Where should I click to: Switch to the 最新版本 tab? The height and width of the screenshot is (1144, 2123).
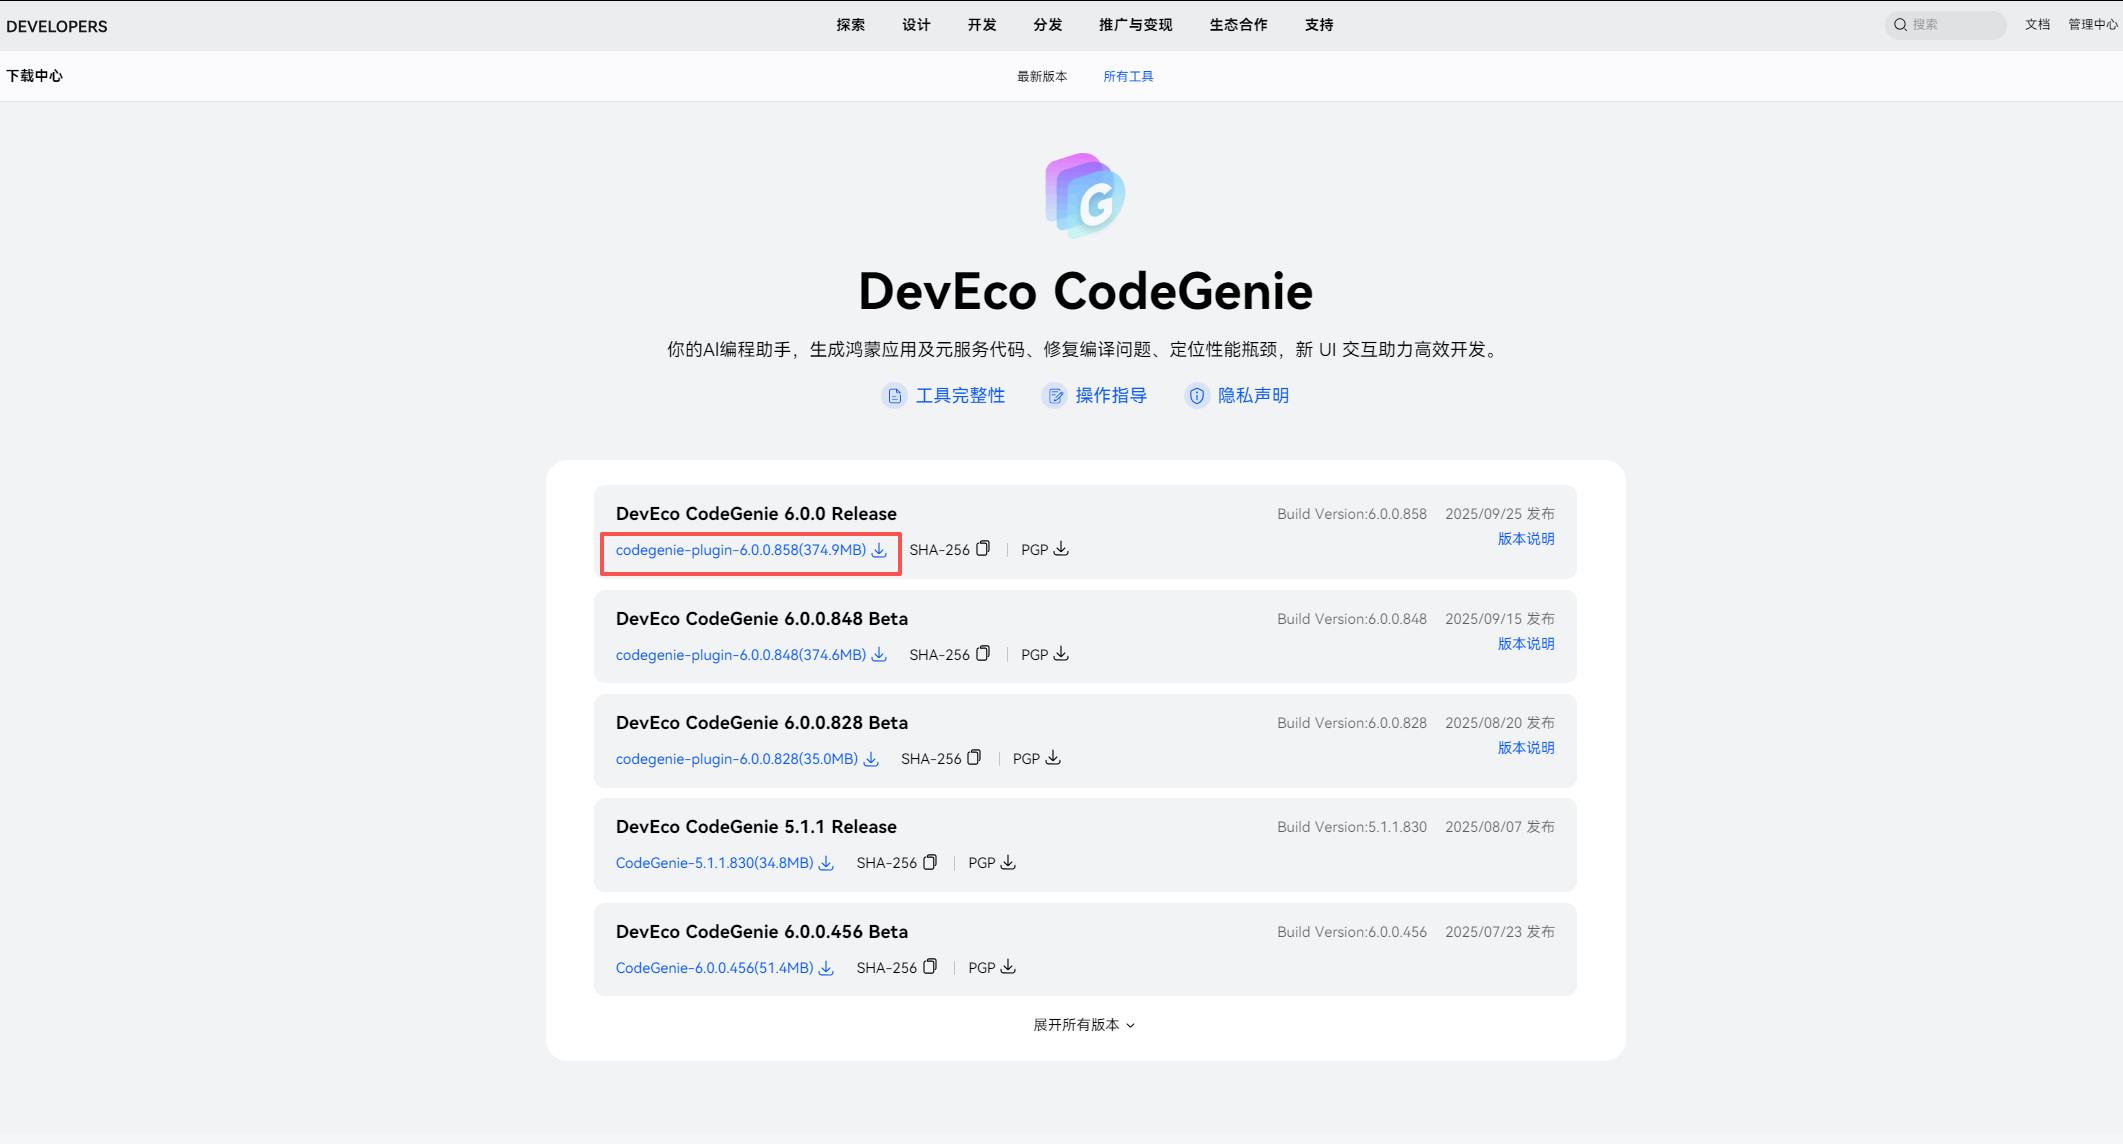pyautogui.click(x=1042, y=76)
